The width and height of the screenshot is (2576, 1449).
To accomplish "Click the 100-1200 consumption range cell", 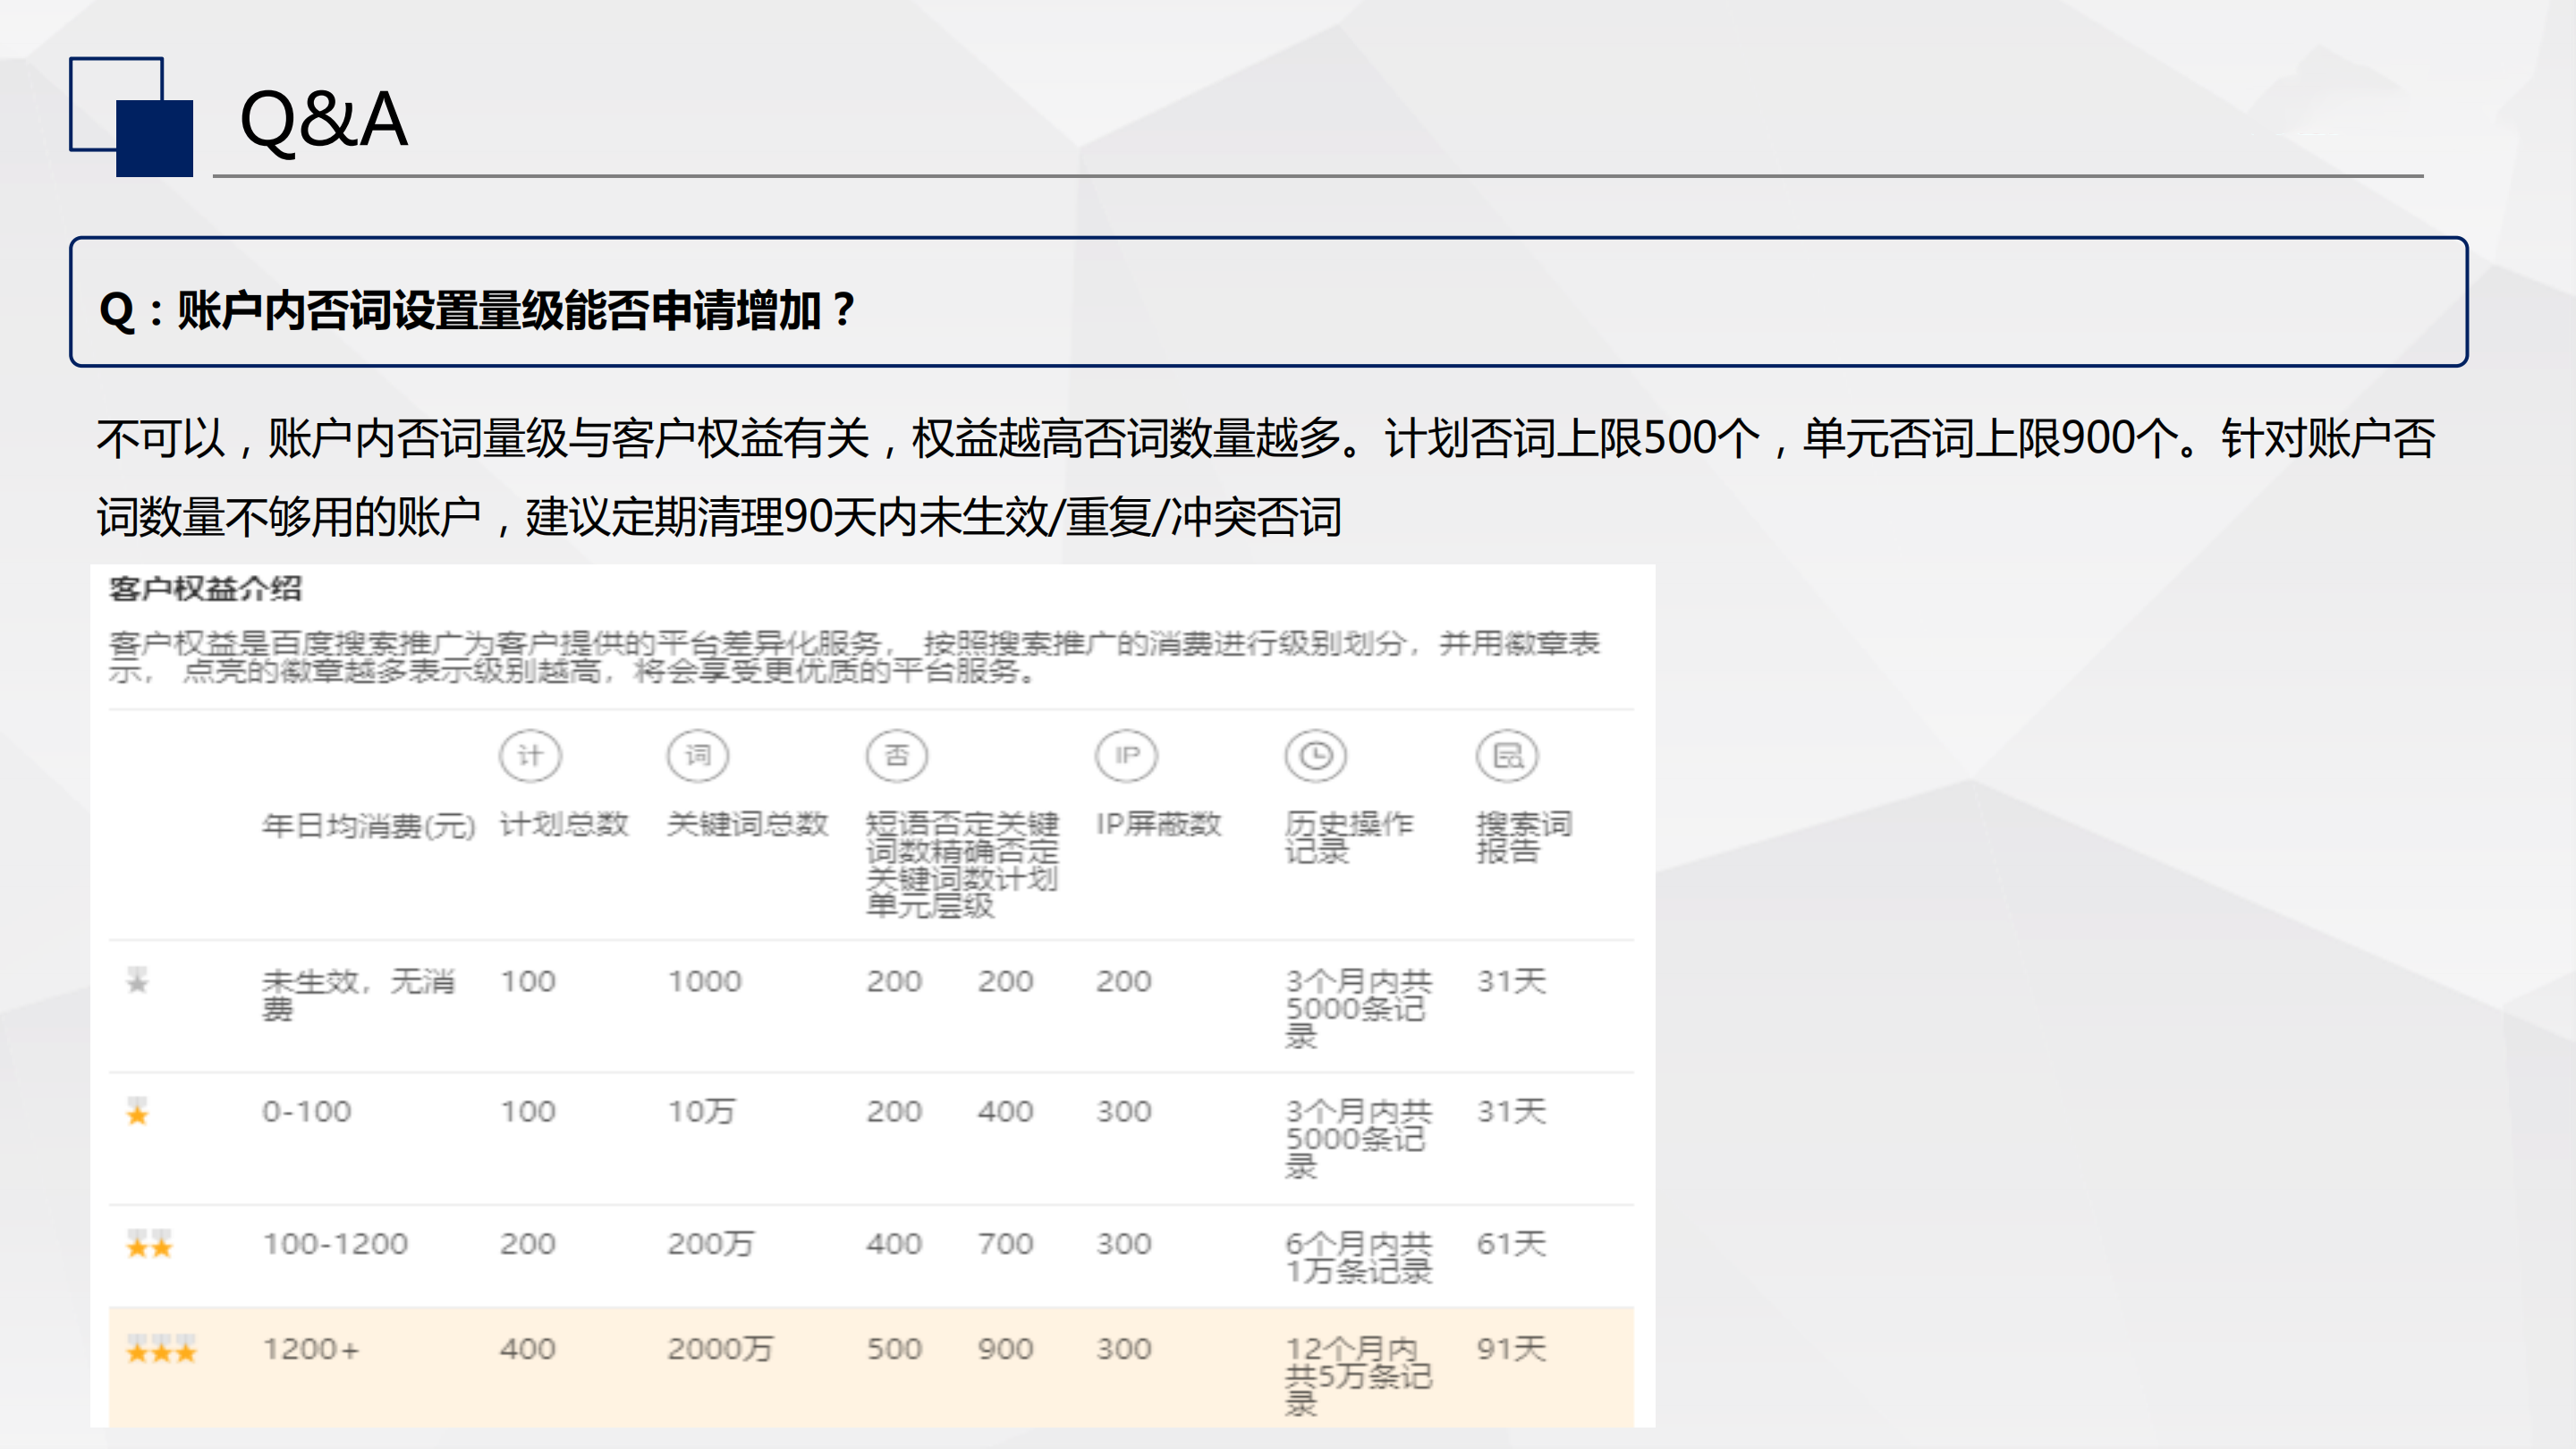I will coord(335,1244).
